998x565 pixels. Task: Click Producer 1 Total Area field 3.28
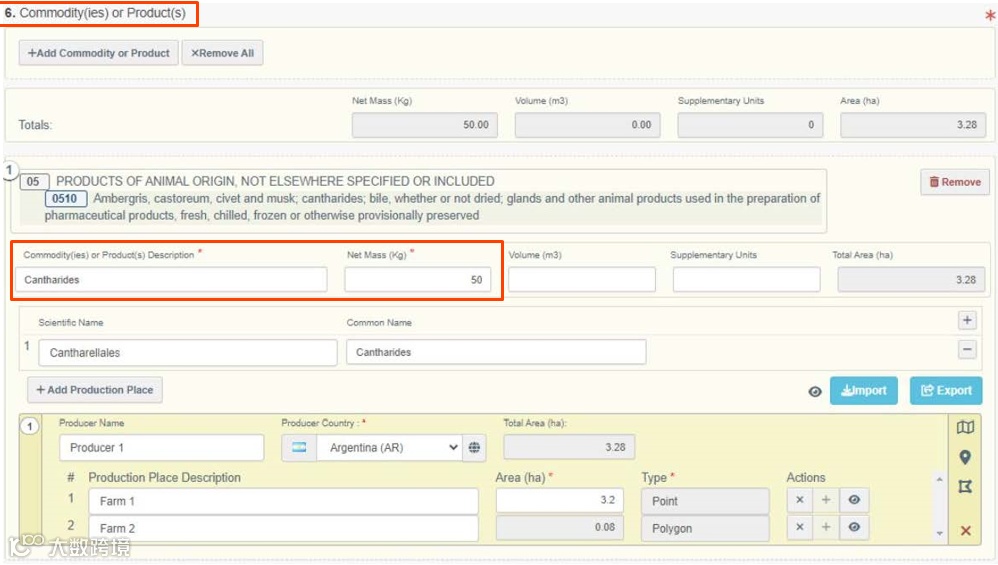point(569,447)
